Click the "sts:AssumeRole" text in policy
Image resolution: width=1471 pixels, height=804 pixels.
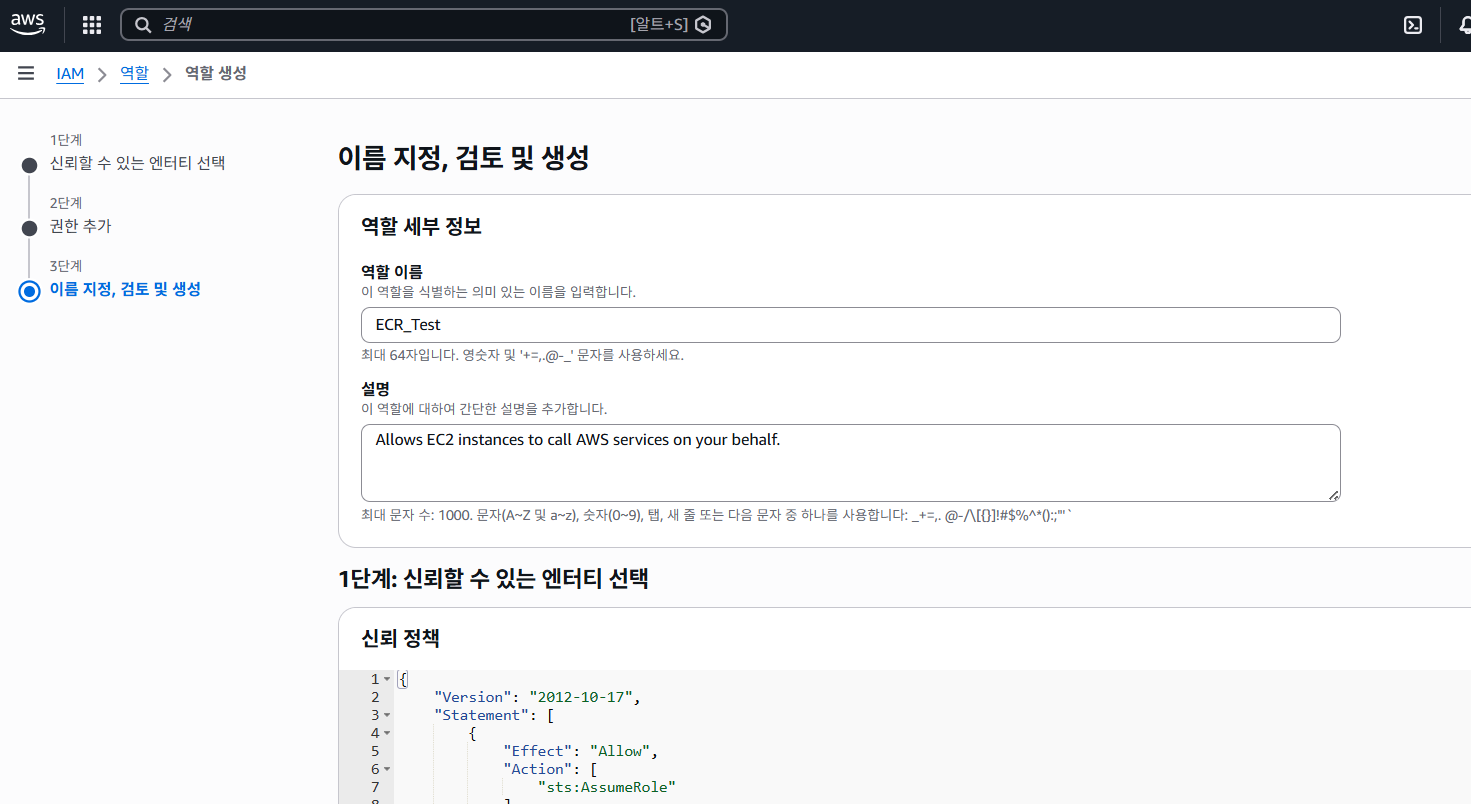point(607,787)
